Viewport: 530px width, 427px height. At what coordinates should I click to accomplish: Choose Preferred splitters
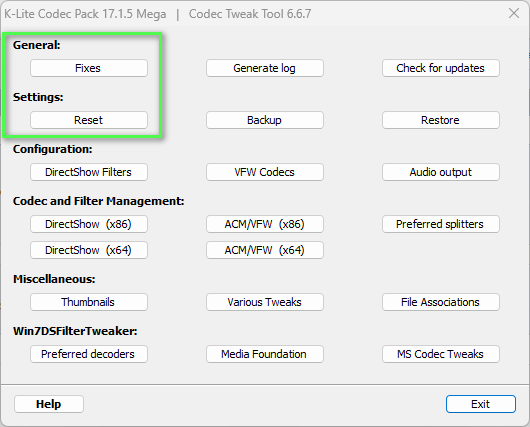[441, 224]
